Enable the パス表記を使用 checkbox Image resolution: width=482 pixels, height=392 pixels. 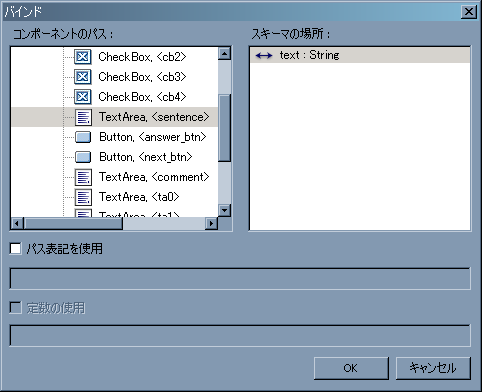click(x=15, y=249)
